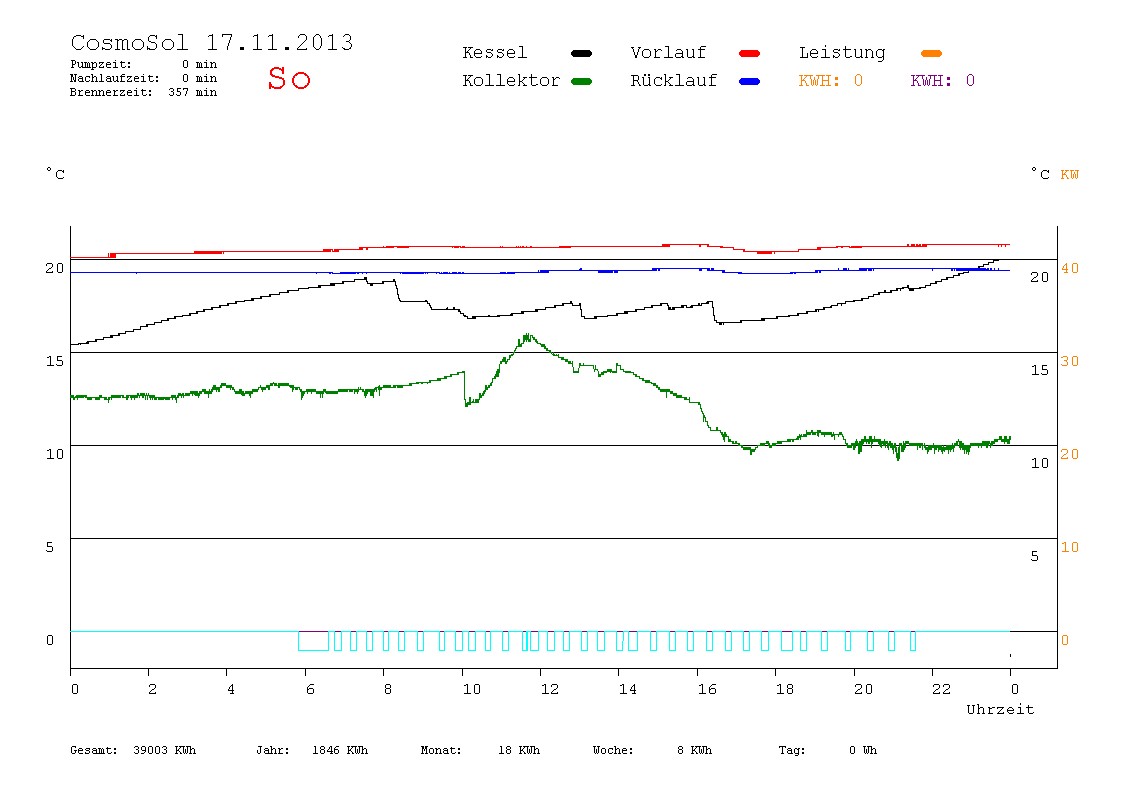Viewport: 1148px width, 812px height.
Task: Click the Uhrzeit axis label
Action: 1000,709
